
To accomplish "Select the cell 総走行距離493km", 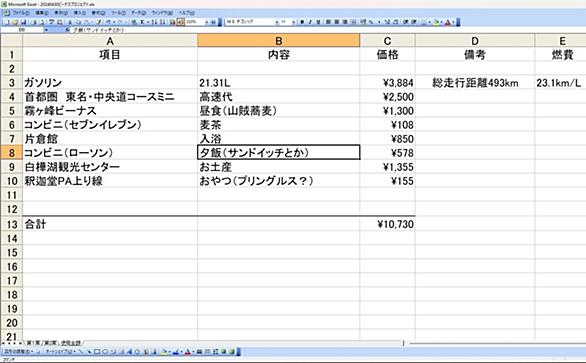I will tap(475, 83).
